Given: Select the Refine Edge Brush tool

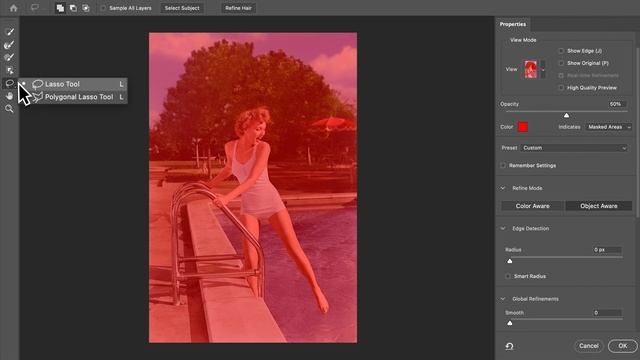Looking at the screenshot, I should coord(9,44).
